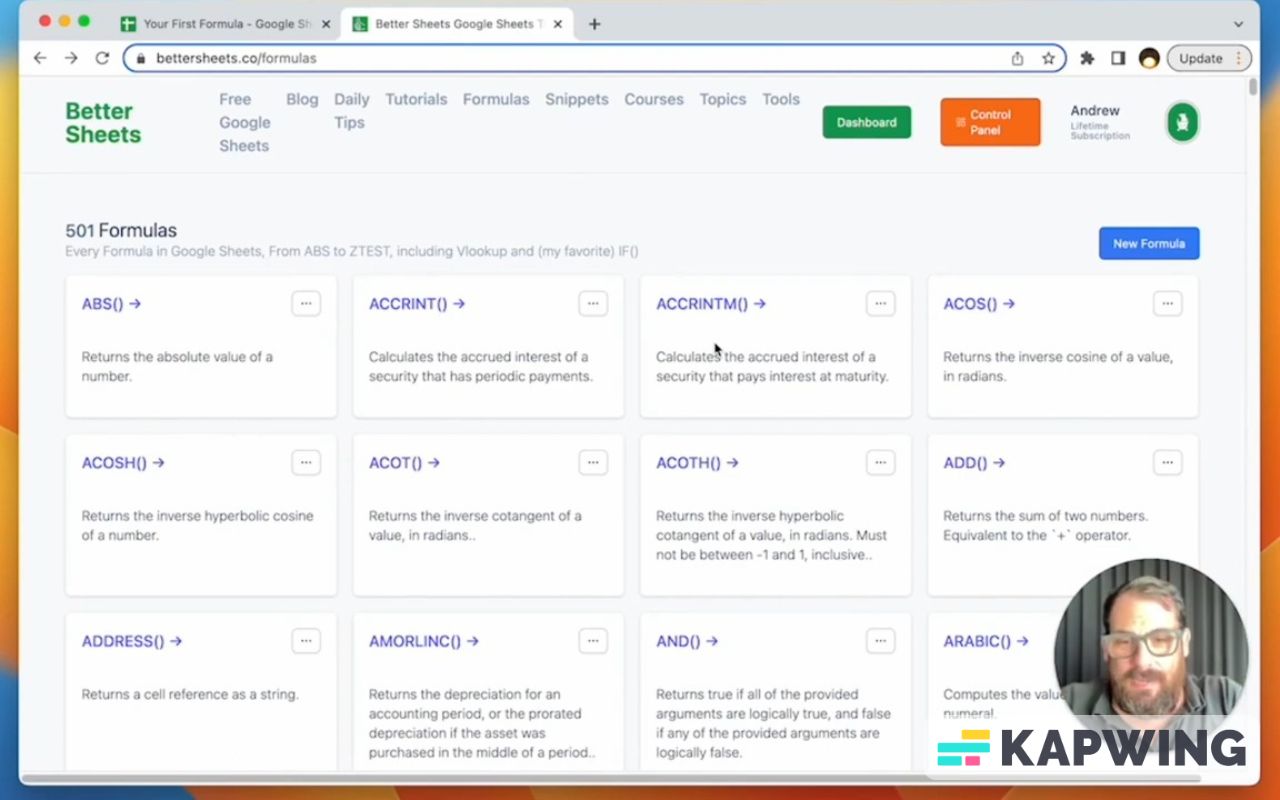
Task: Open the ACOS() formula link
Action: point(979,303)
